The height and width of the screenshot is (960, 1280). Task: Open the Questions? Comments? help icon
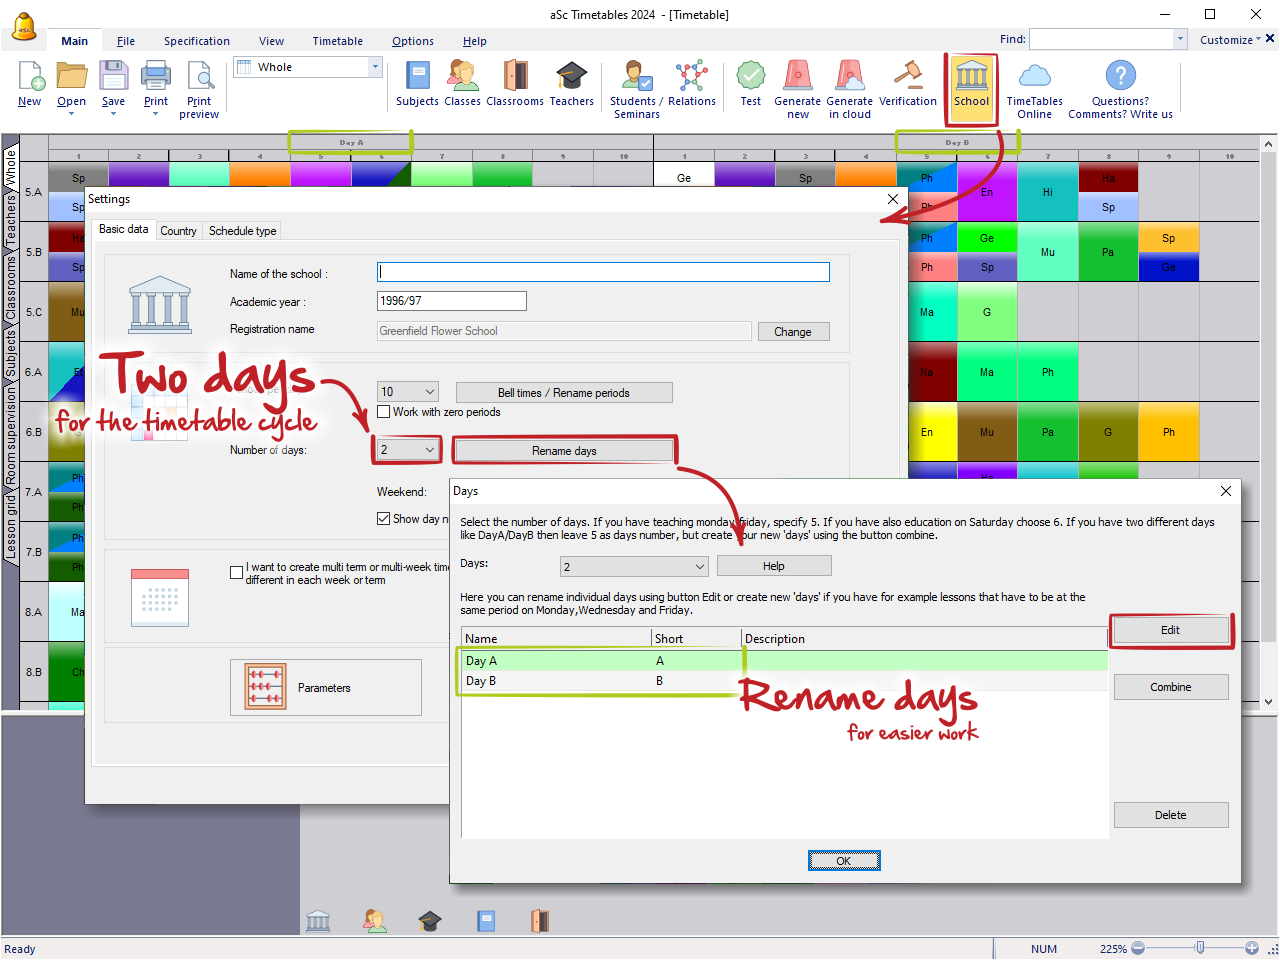click(x=1120, y=90)
